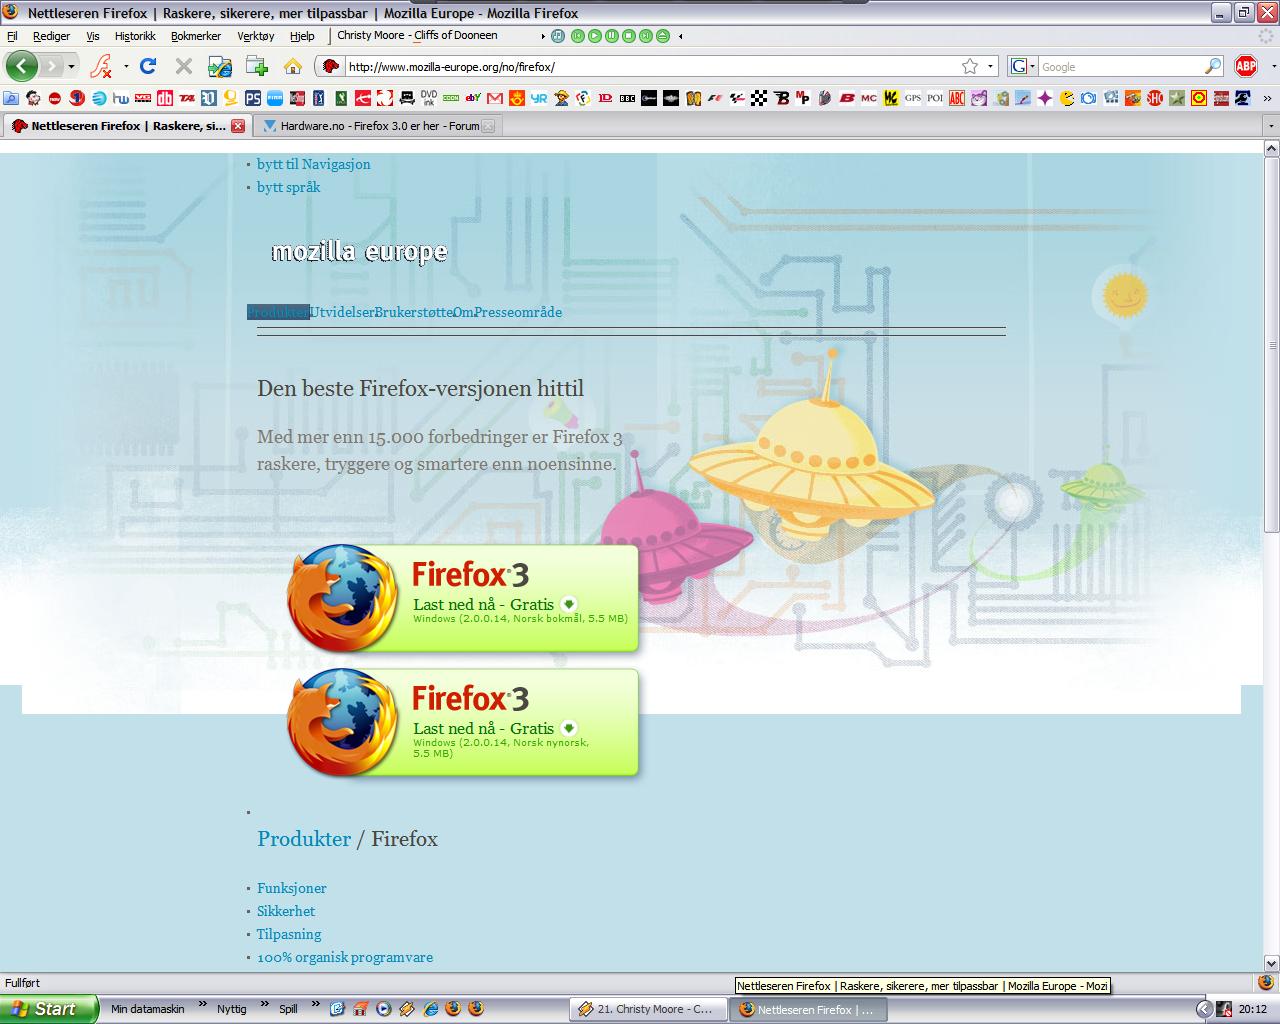This screenshot has height=1024, width=1280.
Task: Click the Adblock Plus ABP icon
Action: 1245,66
